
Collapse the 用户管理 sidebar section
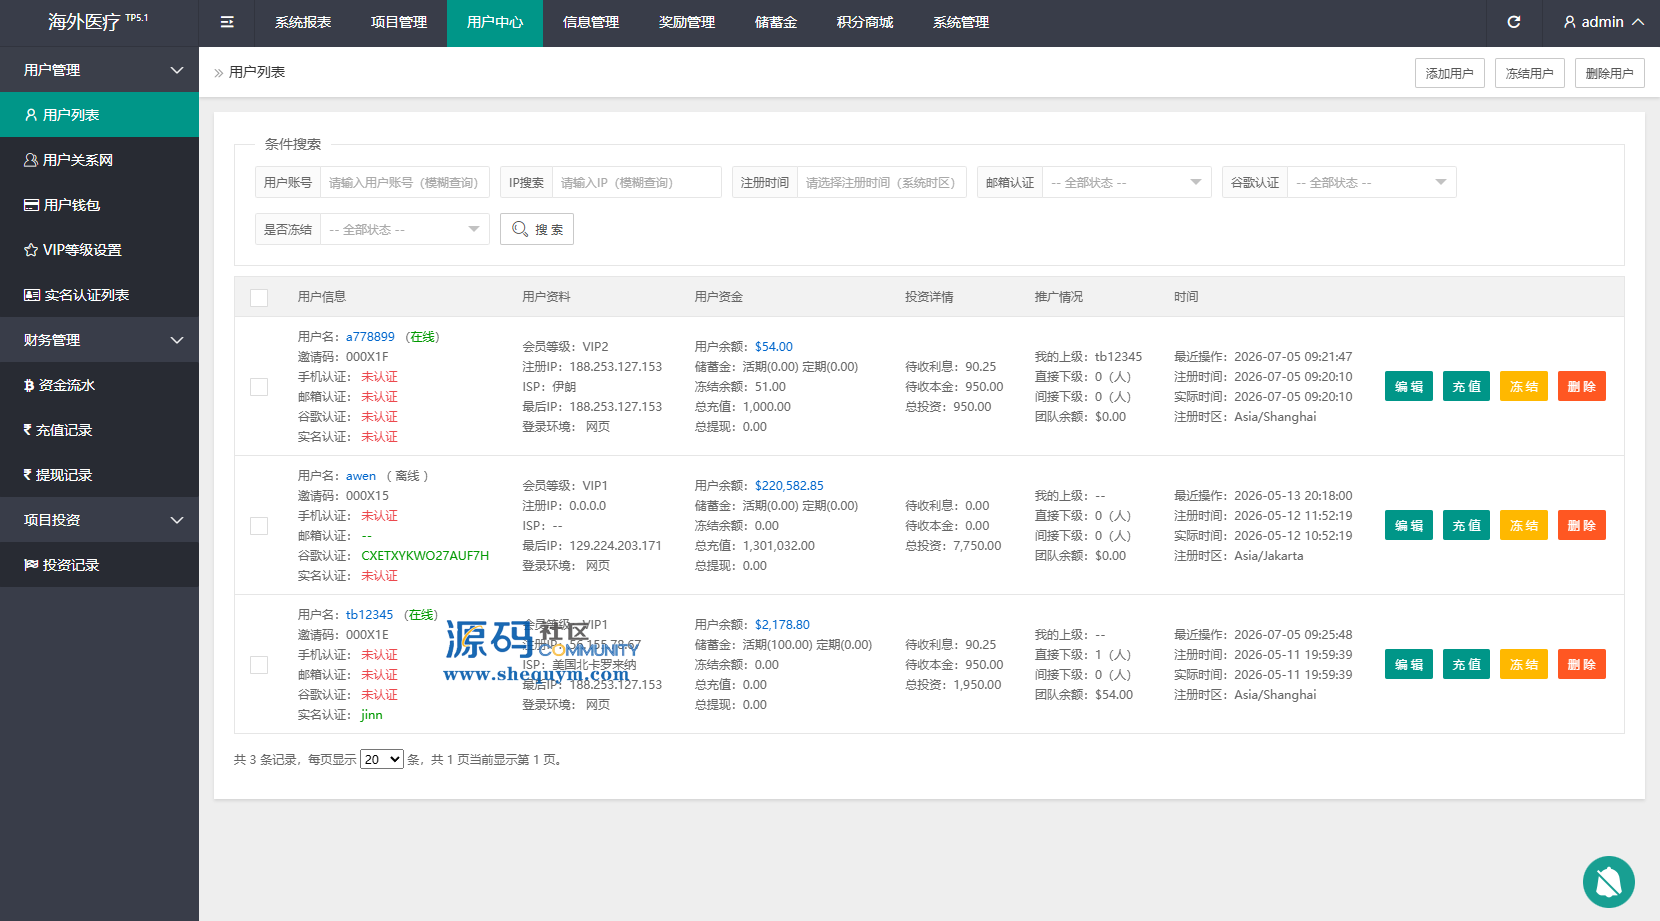point(99,70)
